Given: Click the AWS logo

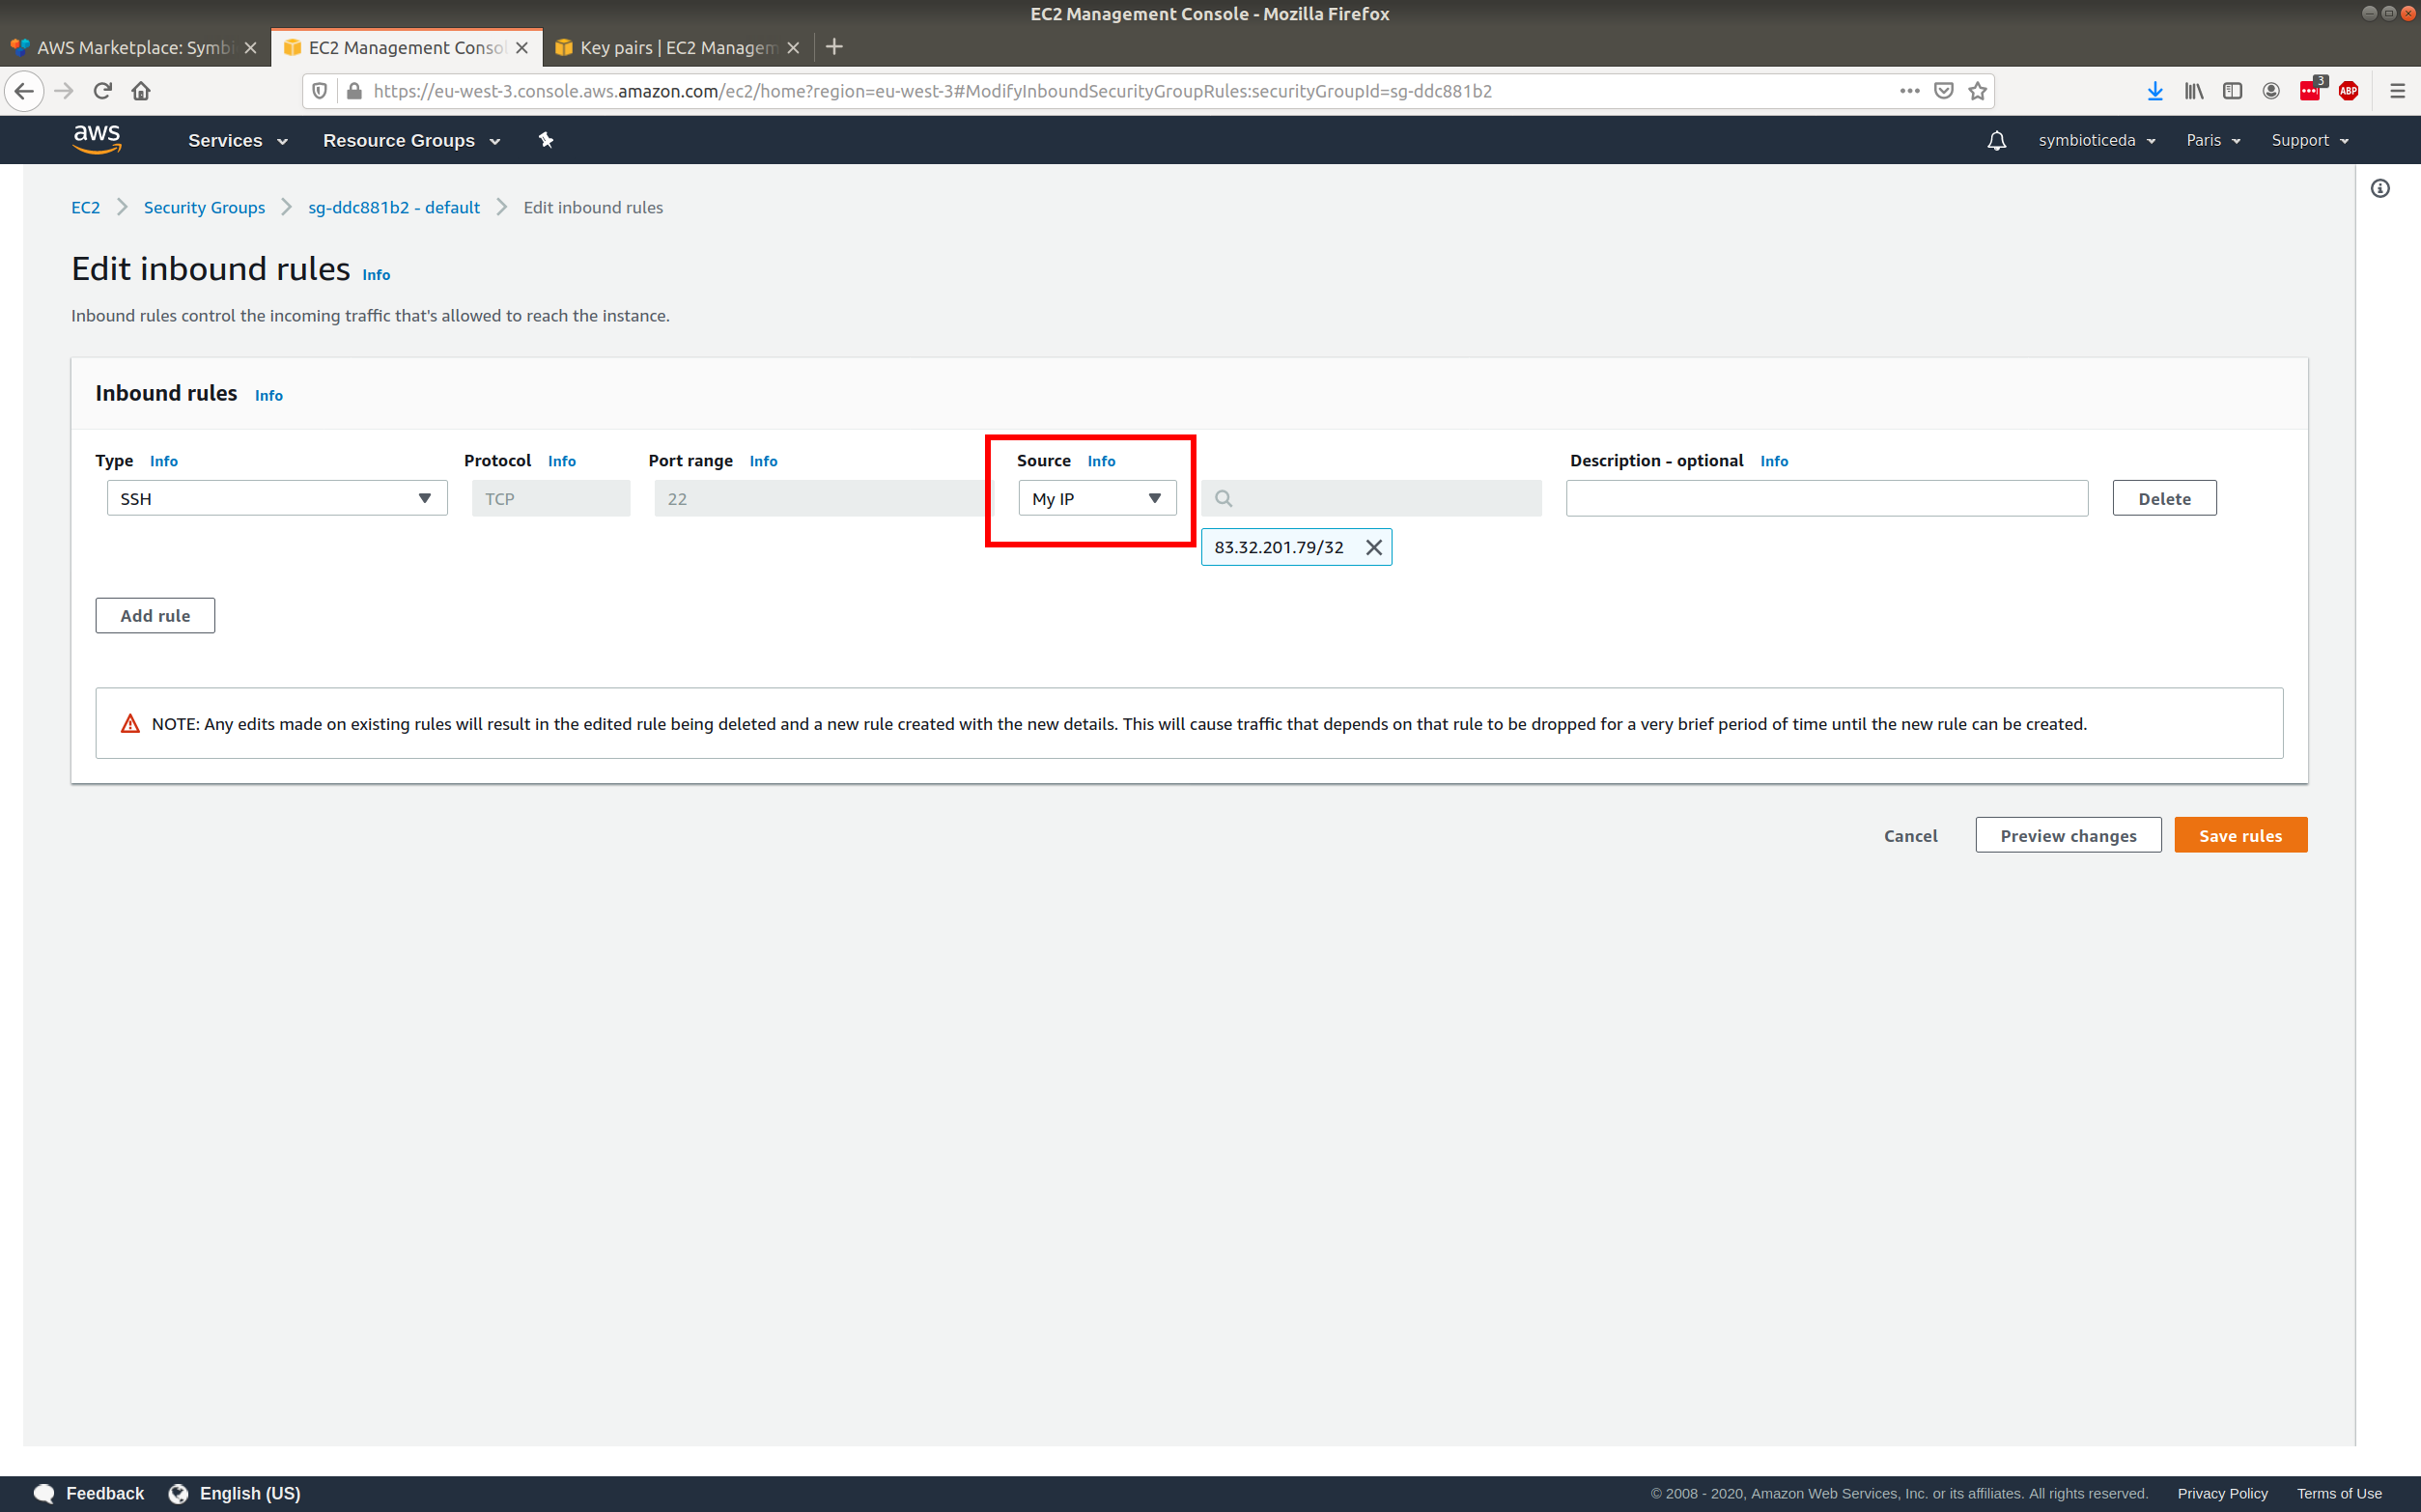Looking at the screenshot, I should [97, 140].
